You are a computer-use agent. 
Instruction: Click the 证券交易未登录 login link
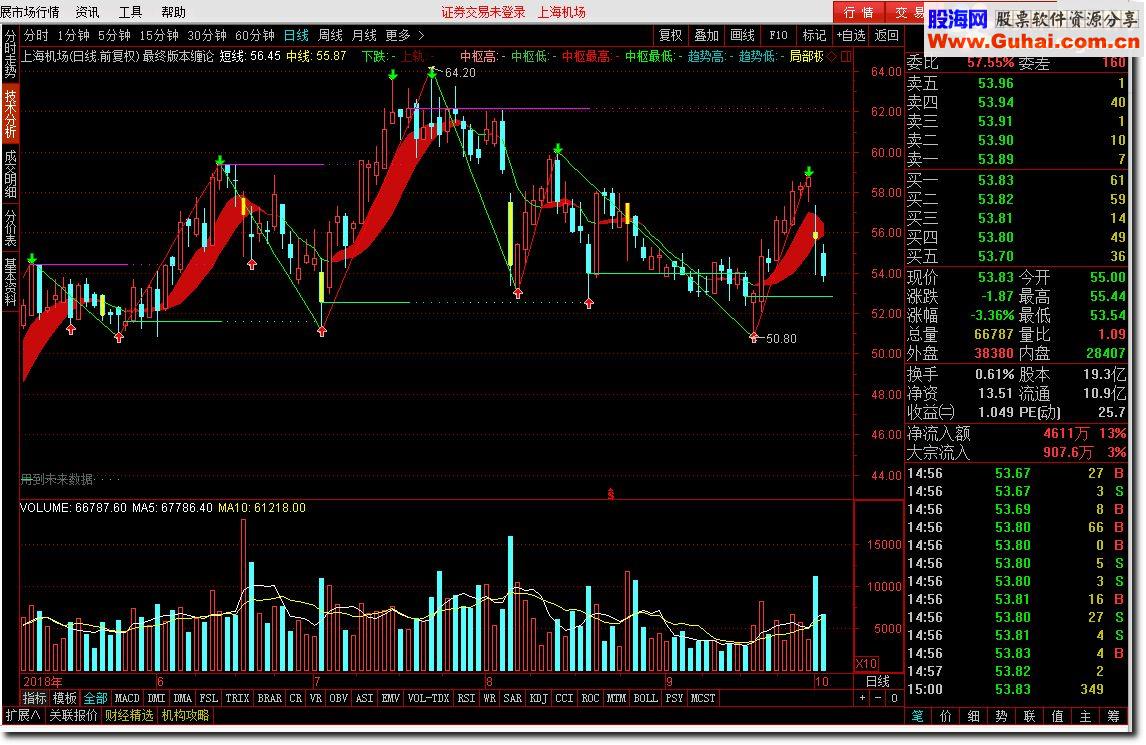[483, 12]
